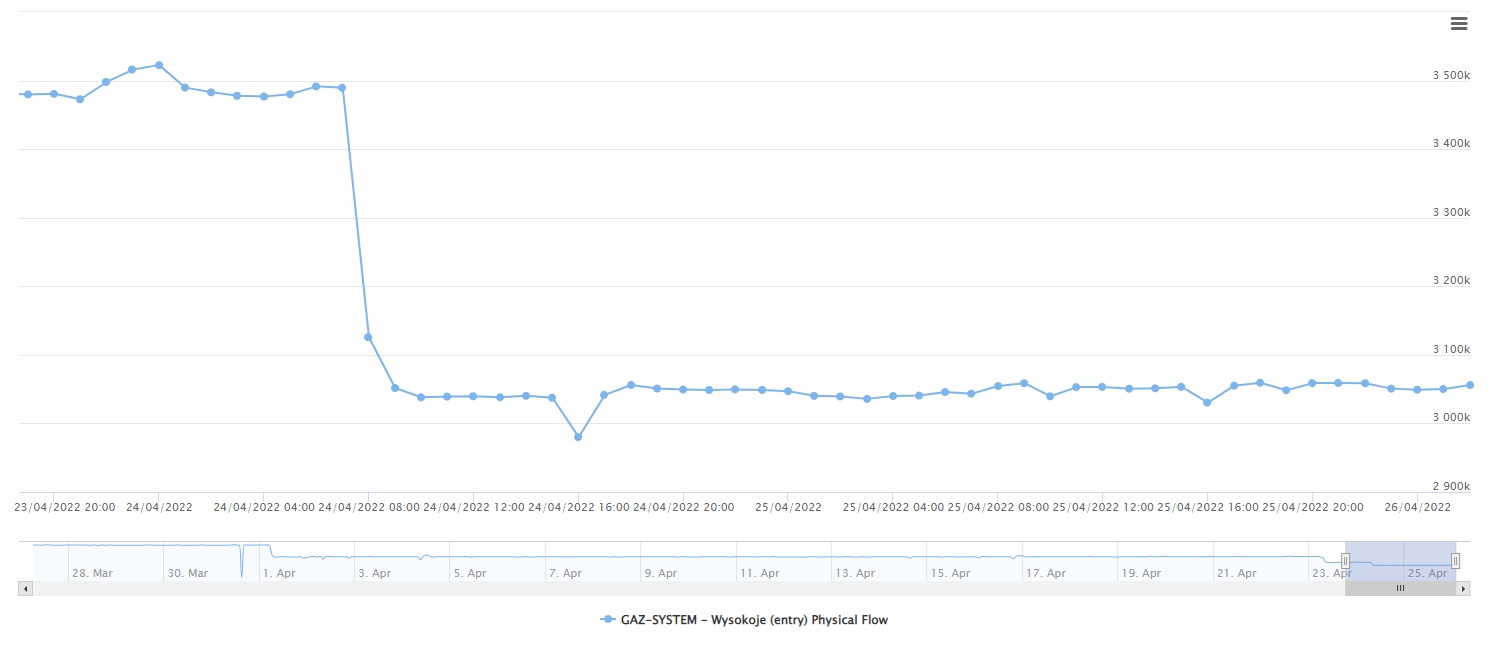Click the '28. Mar' navigator label

coord(92,573)
